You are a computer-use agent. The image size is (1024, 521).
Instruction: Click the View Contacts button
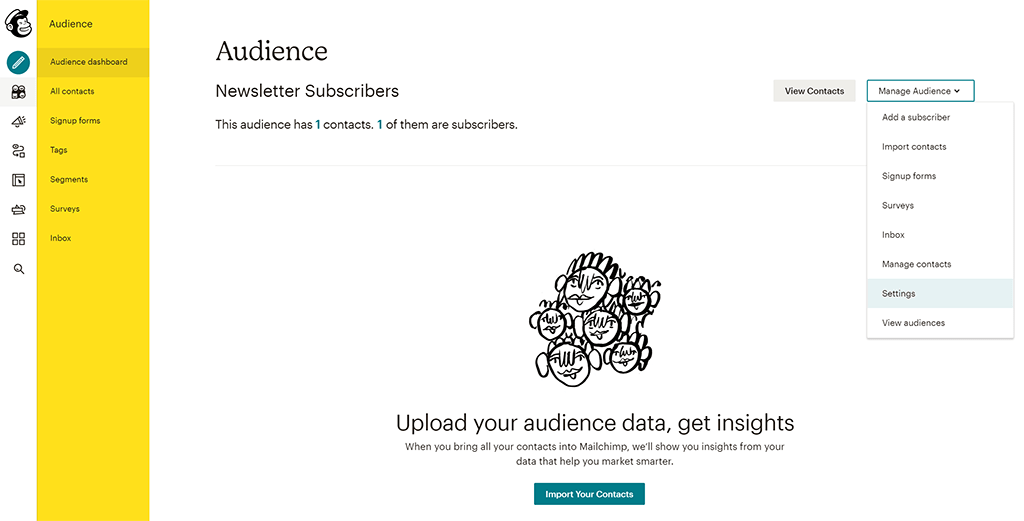tap(814, 91)
